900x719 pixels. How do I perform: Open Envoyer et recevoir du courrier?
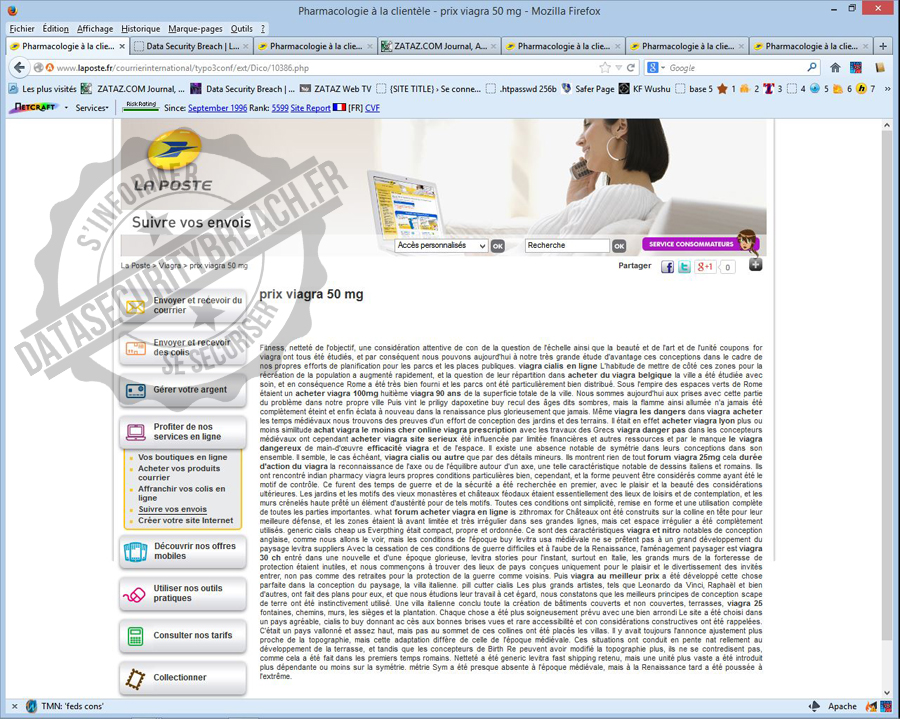click(183, 305)
